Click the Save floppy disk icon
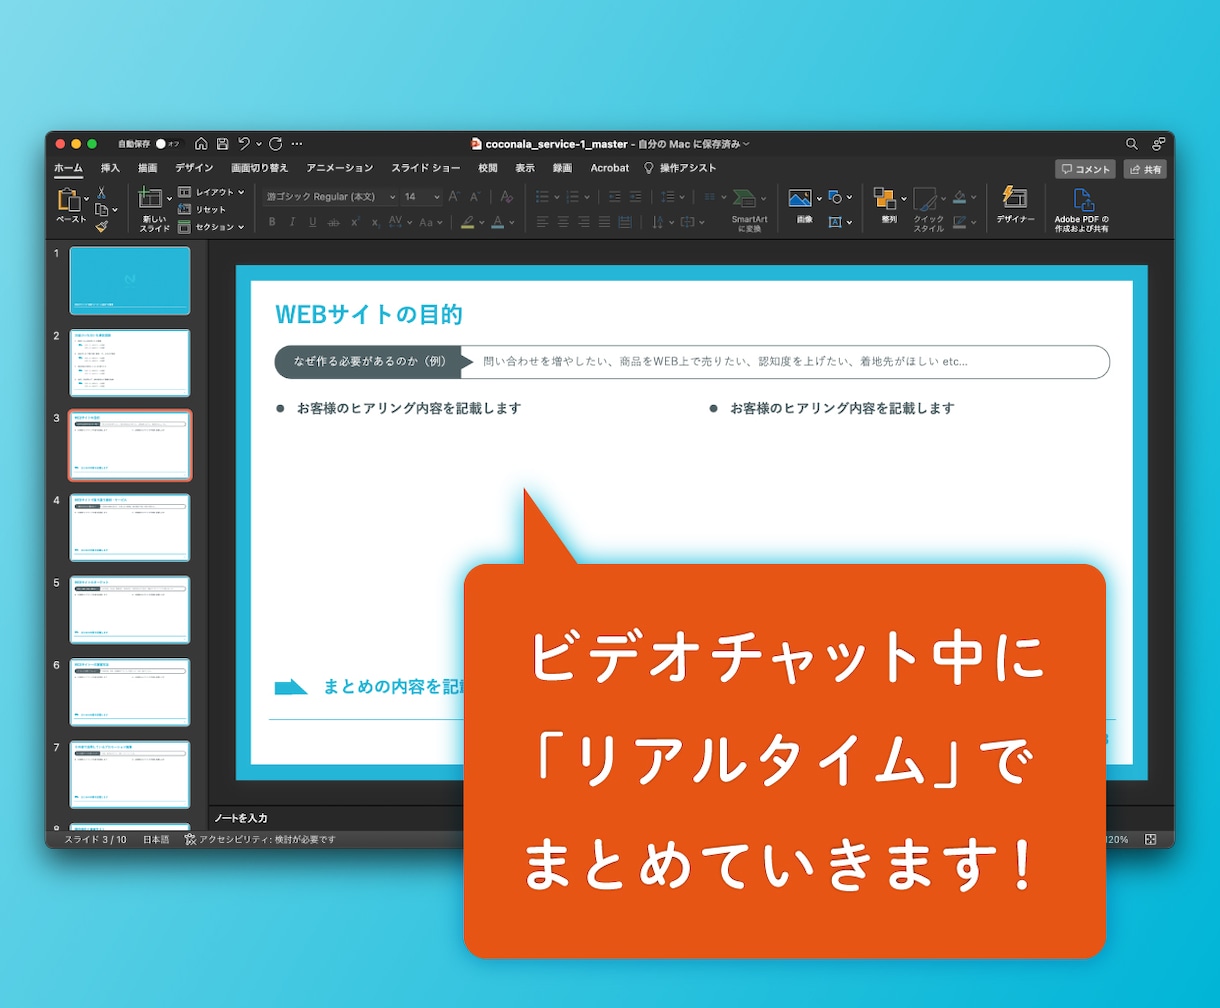 click(222, 144)
